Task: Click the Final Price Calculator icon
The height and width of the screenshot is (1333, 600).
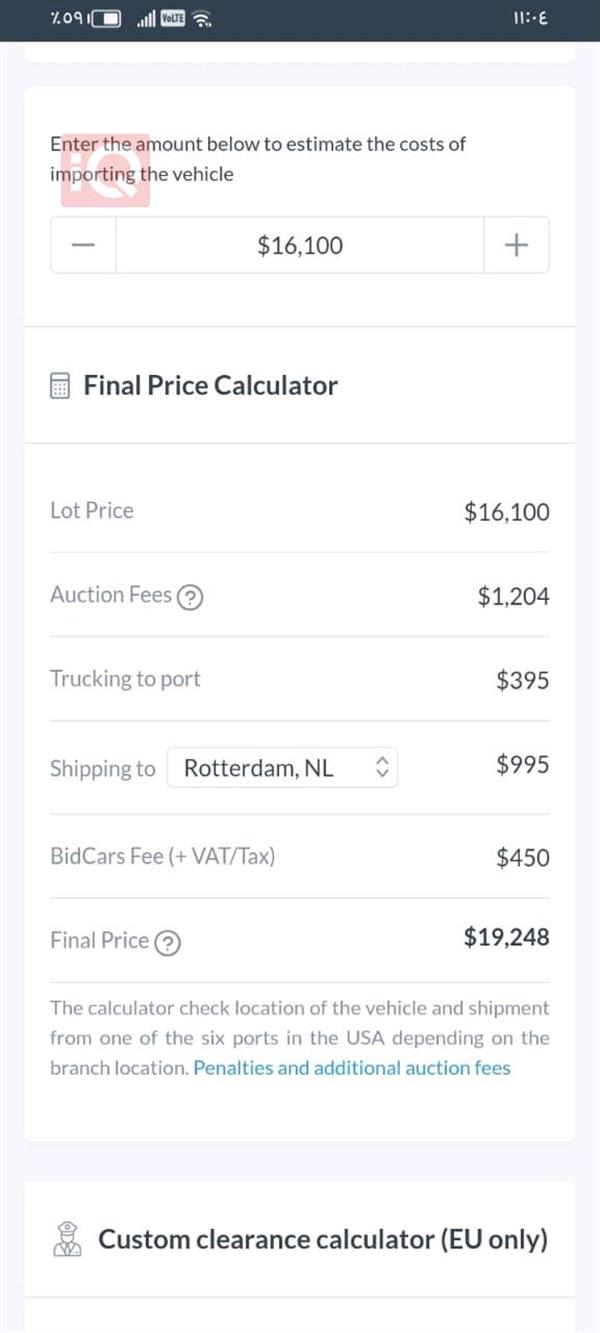Action: 61,386
